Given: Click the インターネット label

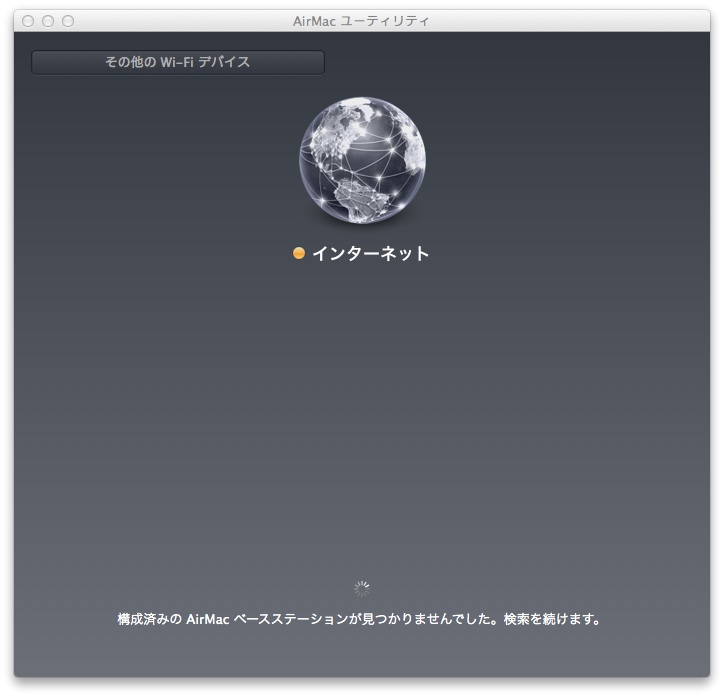Looking at the screenshot, I should pyautogui.click(x=371, y=253).
